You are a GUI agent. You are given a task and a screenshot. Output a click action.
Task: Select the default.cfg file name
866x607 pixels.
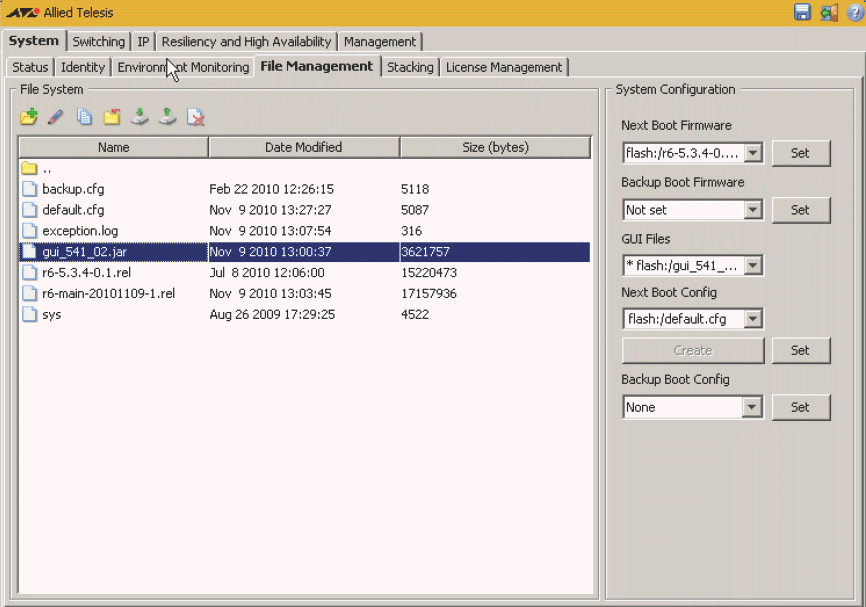[73, 210]
